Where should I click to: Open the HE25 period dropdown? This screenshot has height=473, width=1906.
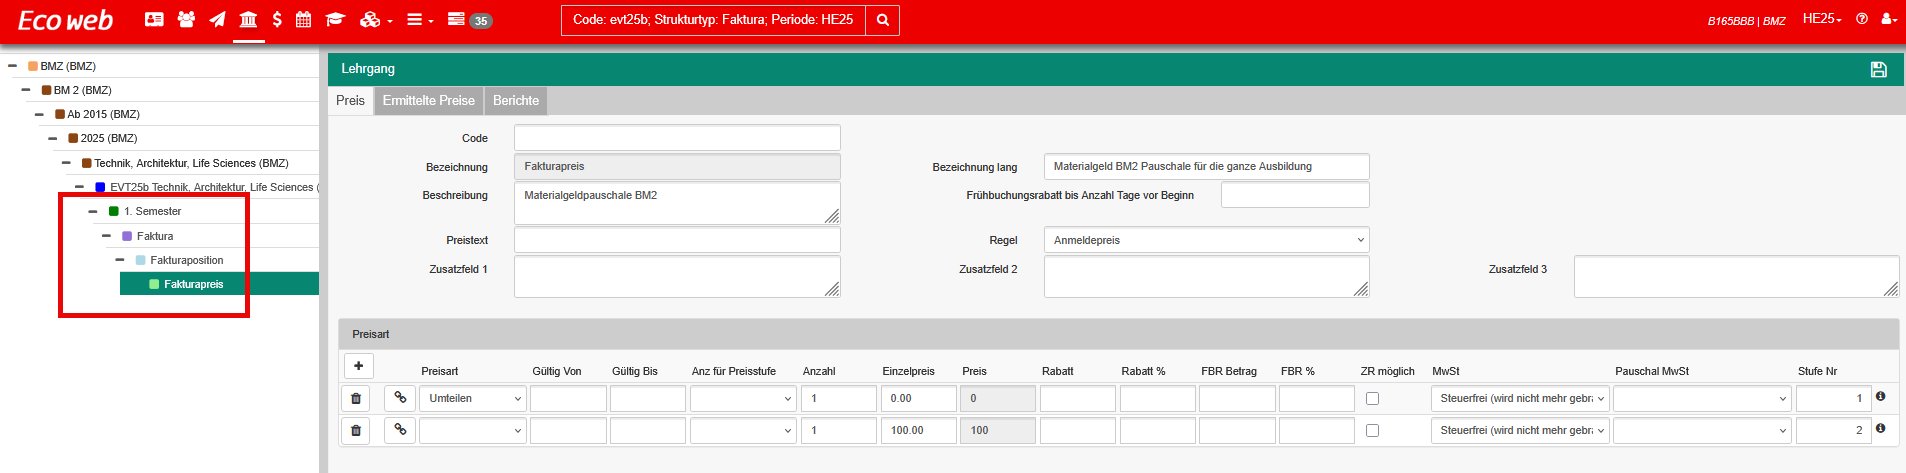point(1822,19)
